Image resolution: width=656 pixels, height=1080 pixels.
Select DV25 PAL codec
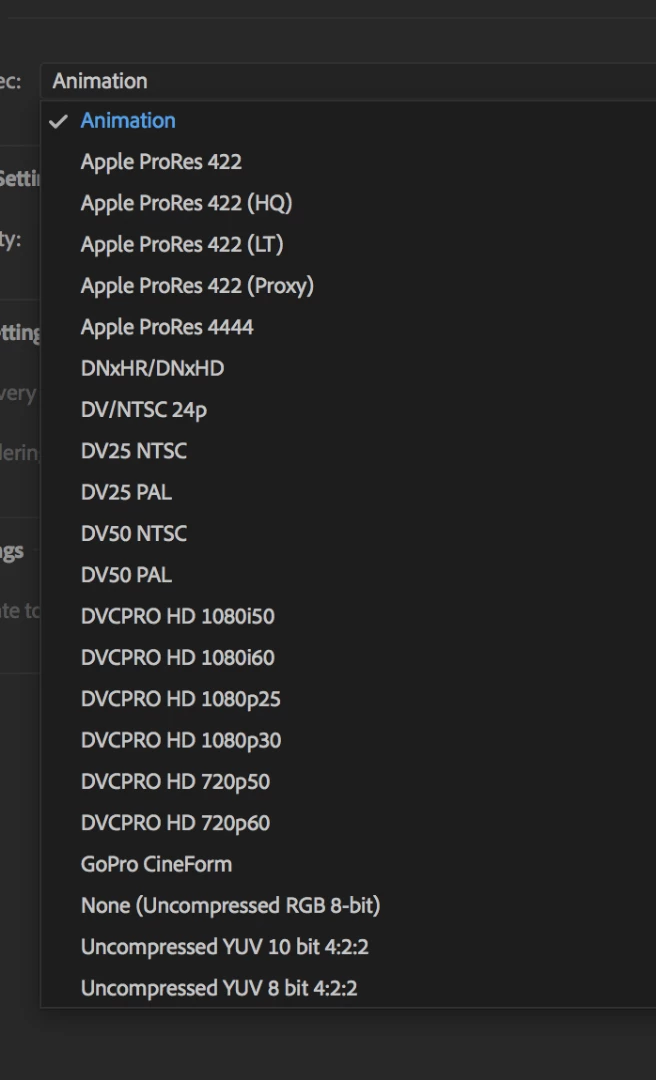point(348,492)
